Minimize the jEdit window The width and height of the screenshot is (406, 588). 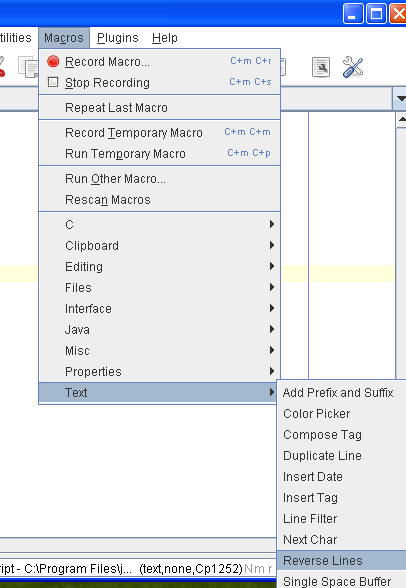[353, 14]
